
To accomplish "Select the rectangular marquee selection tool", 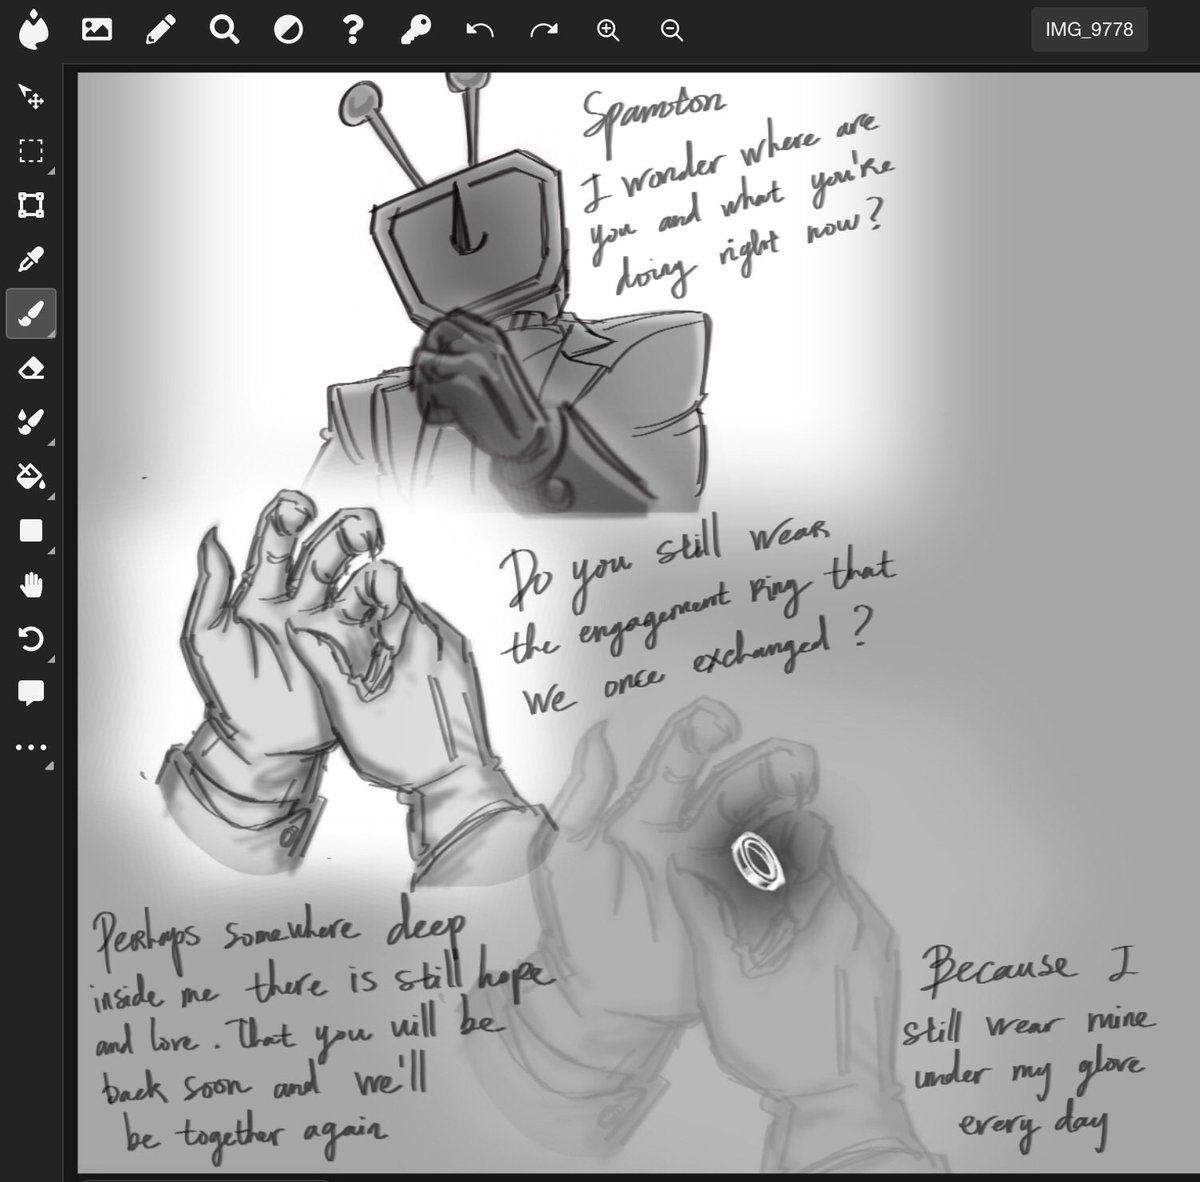I will tap(31, 151).
